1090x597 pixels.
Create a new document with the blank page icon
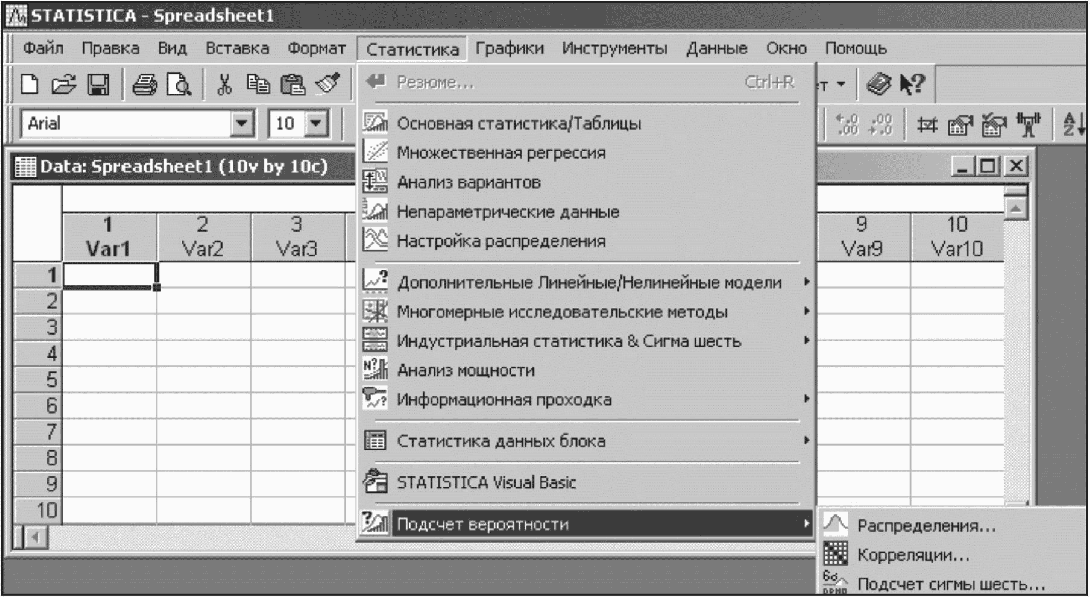[x=30, y=85]
